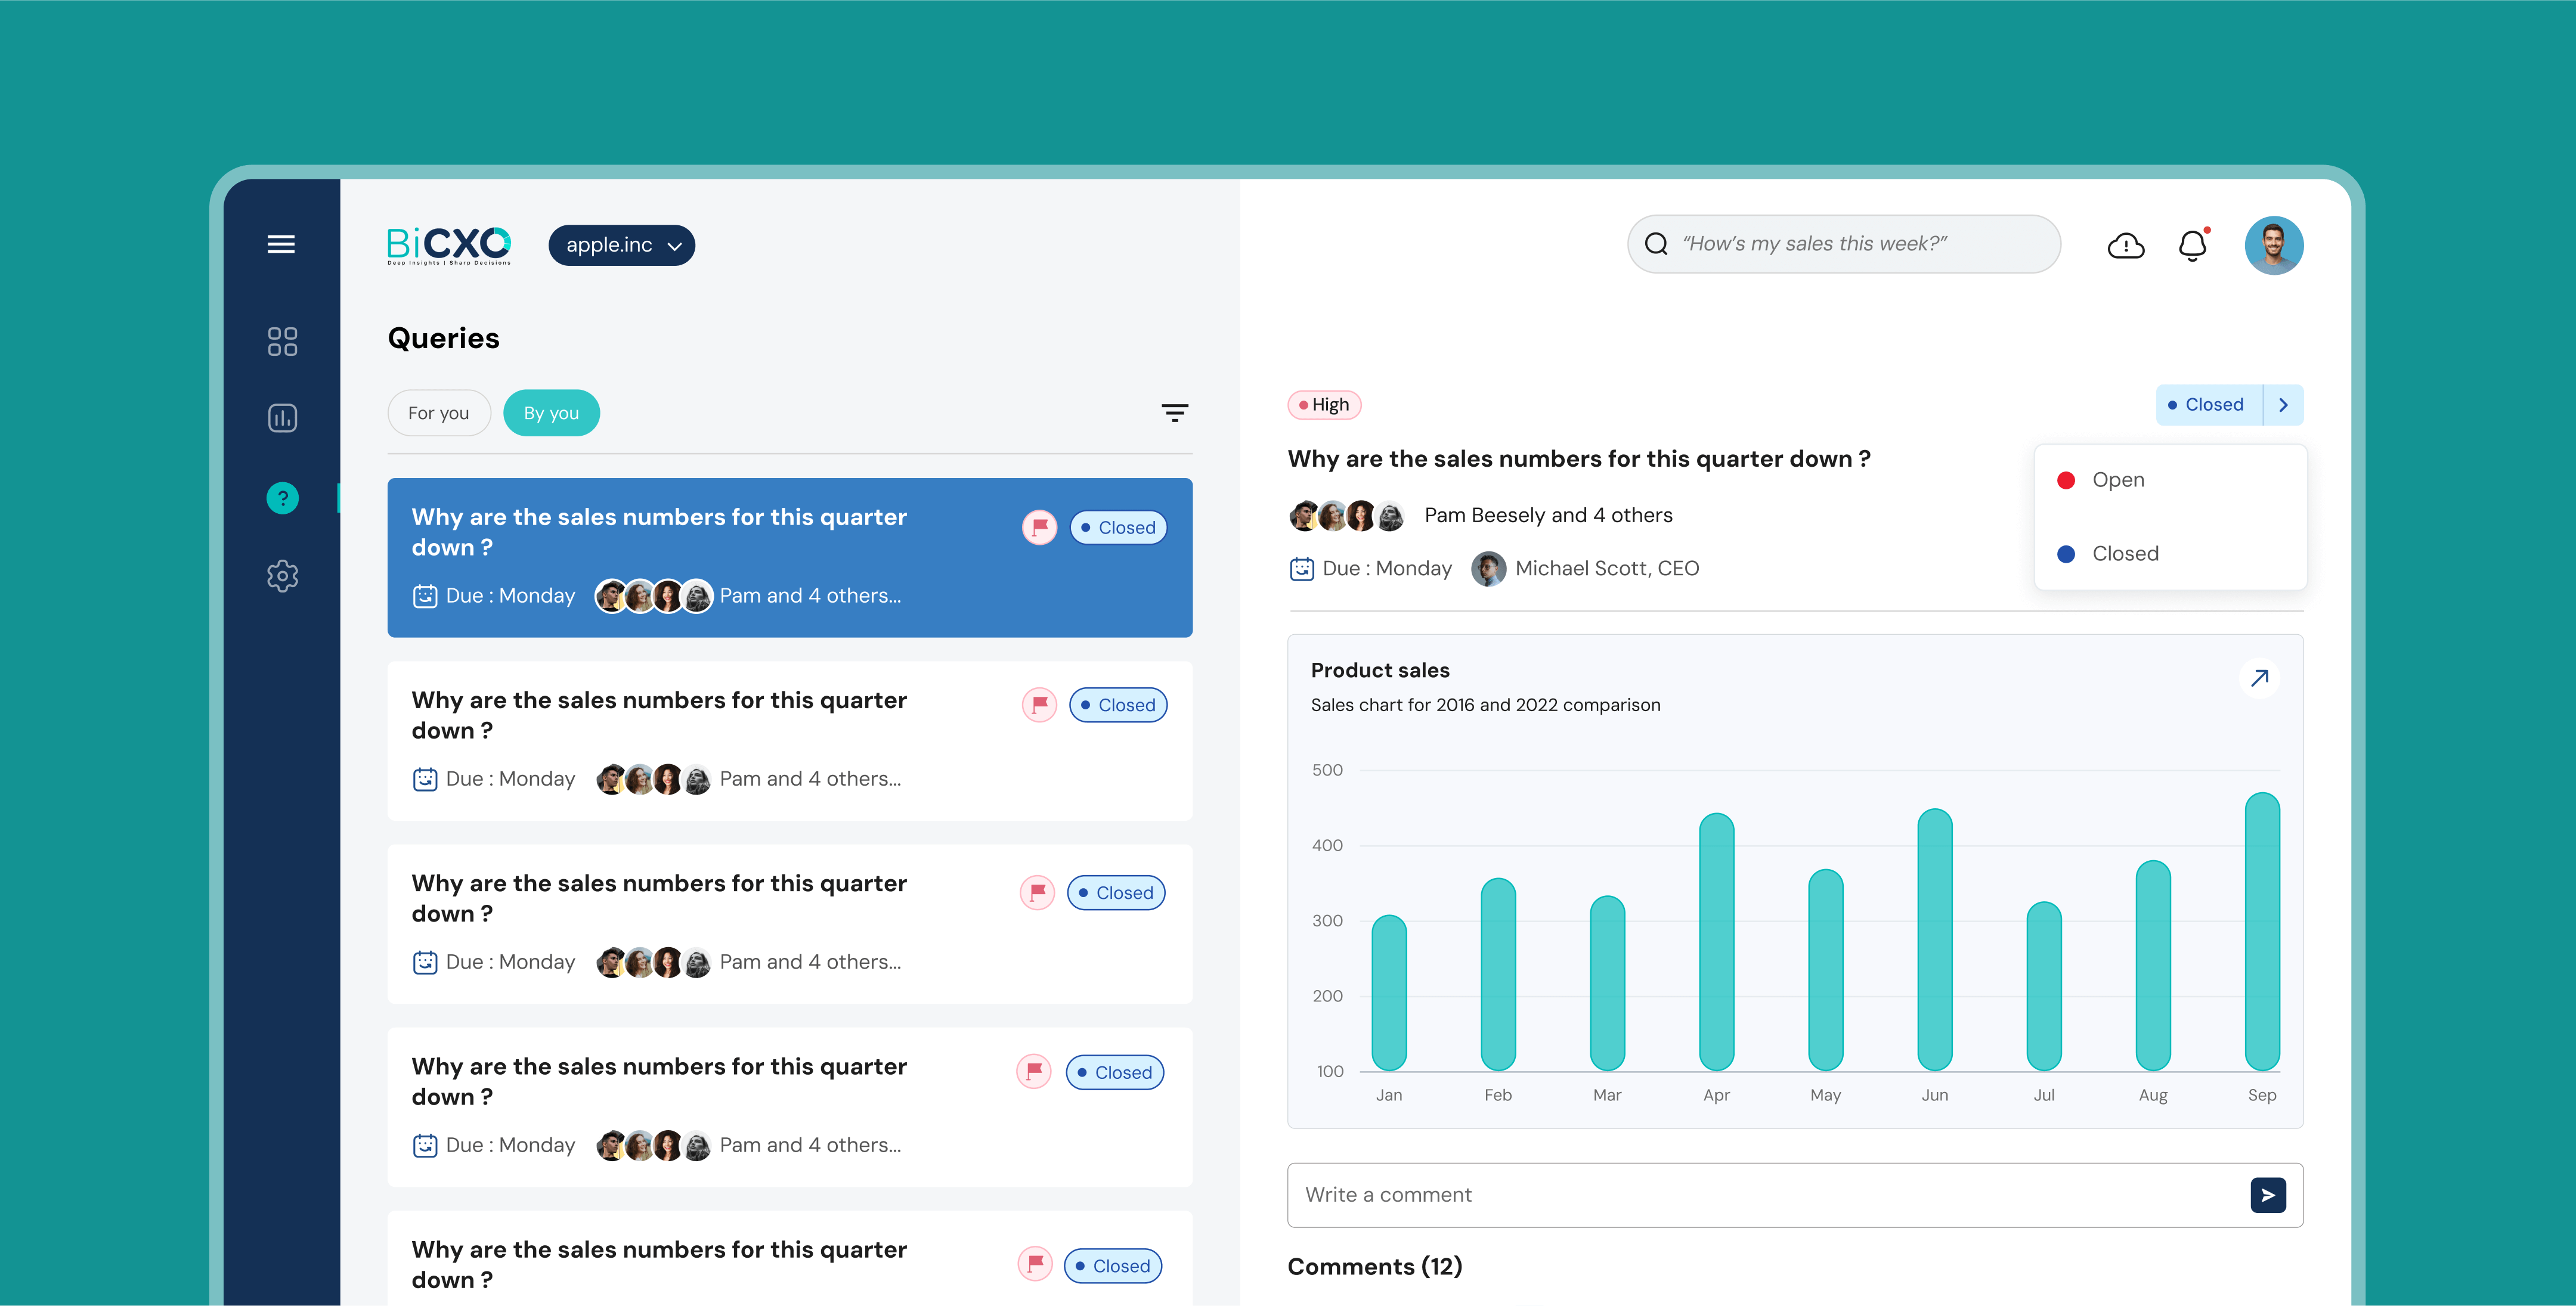Viewport: 2576px width, 1306px height.
Task: Open the reports chart icon in sidebar
Action: coord(282,418)
